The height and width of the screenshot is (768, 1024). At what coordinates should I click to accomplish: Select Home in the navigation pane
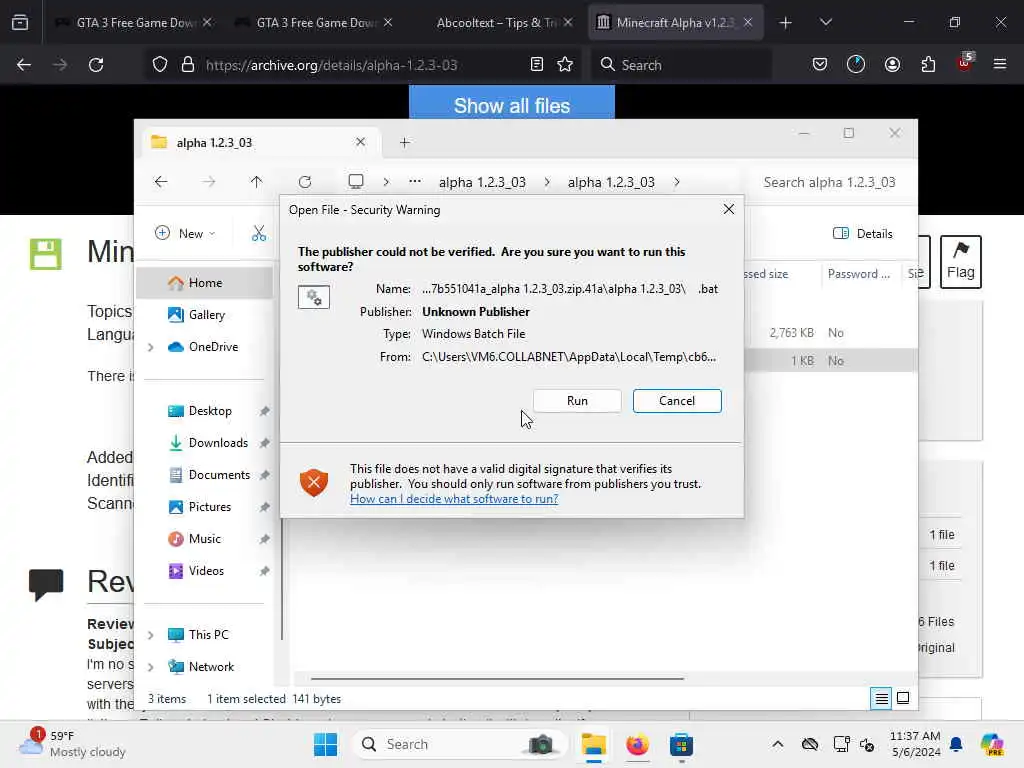(204, 283)
